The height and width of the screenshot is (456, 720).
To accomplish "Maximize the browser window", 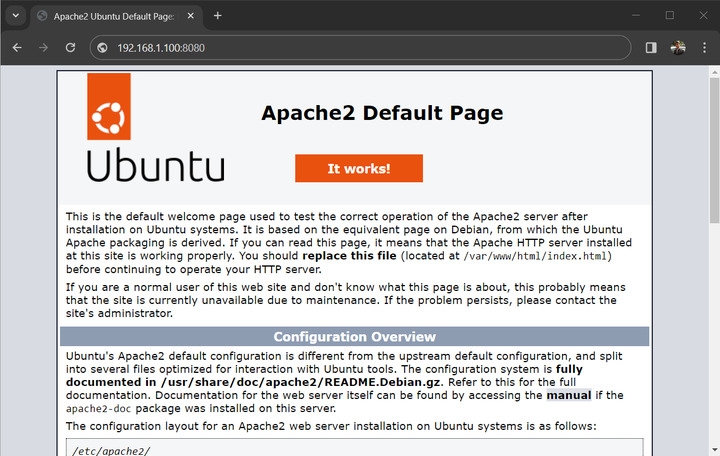I will point(669,15).
